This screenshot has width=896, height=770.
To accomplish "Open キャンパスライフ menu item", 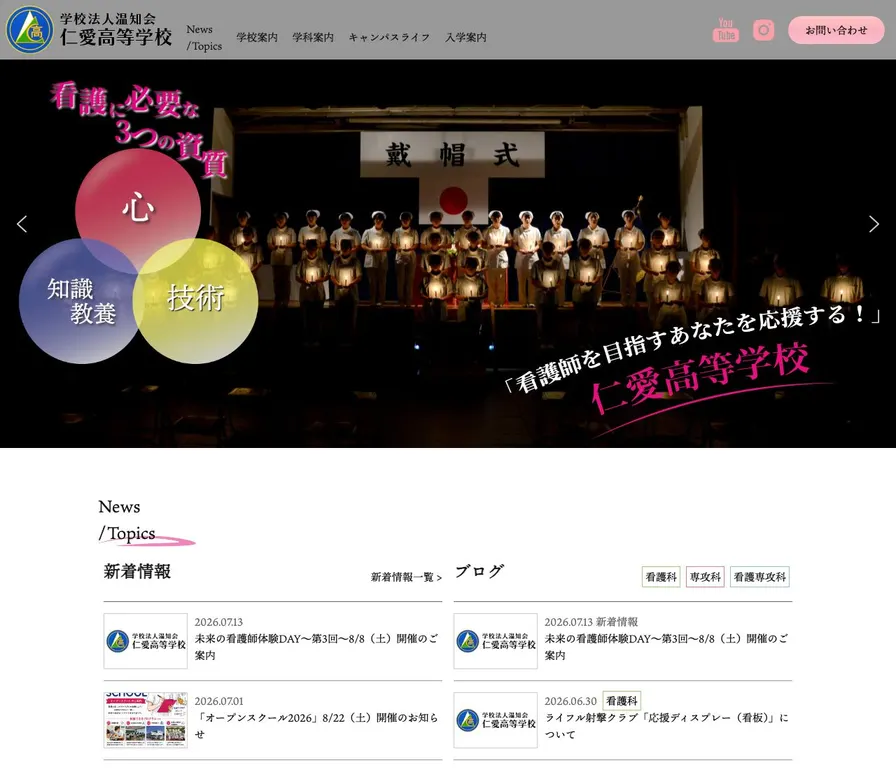I will [x=389, y=38].
